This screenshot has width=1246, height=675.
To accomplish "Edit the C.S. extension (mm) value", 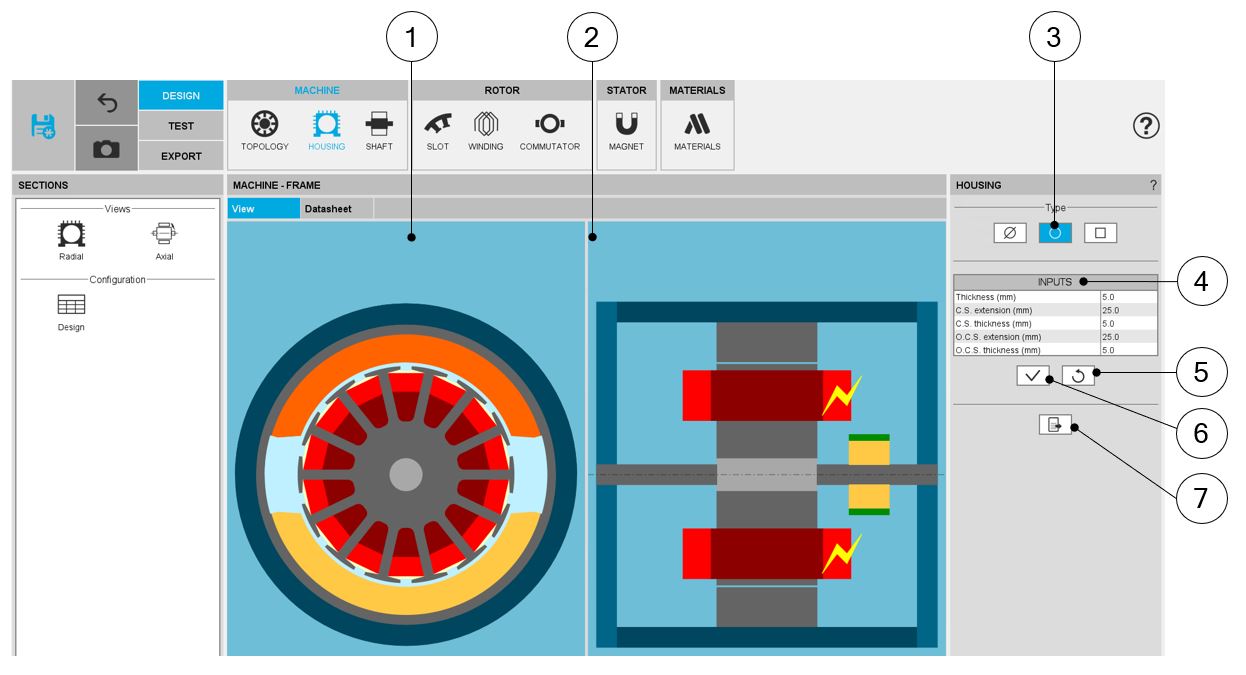I will (x=1128, y=310).
